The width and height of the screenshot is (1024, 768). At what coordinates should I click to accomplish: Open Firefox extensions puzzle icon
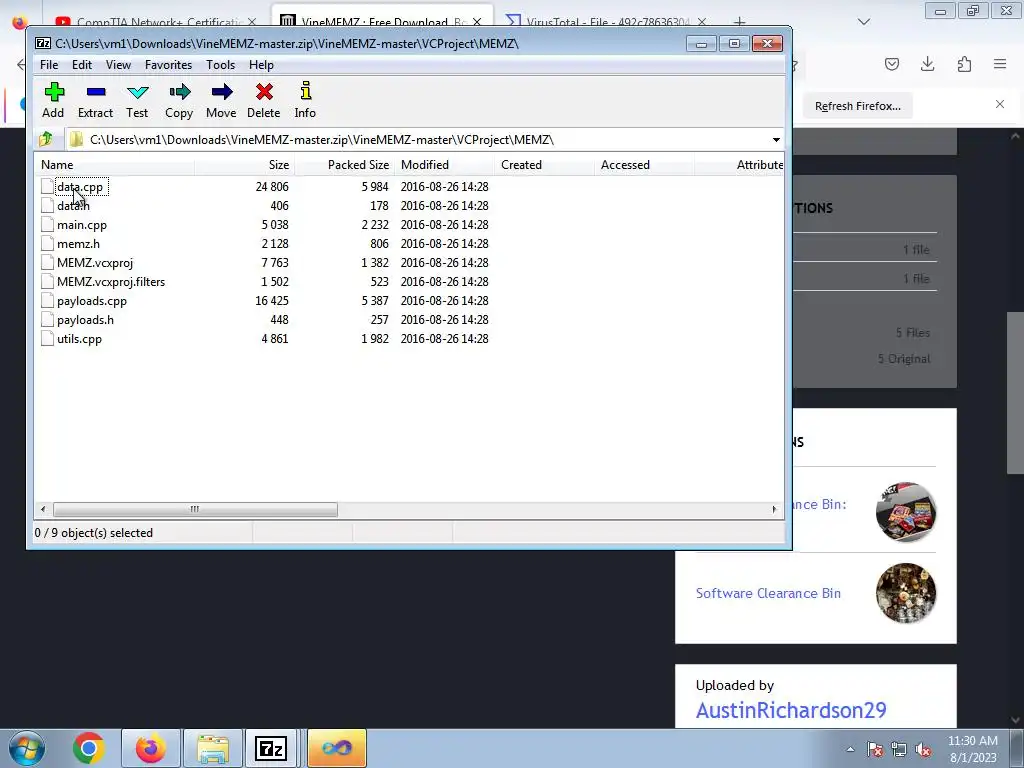coord(964,64)
